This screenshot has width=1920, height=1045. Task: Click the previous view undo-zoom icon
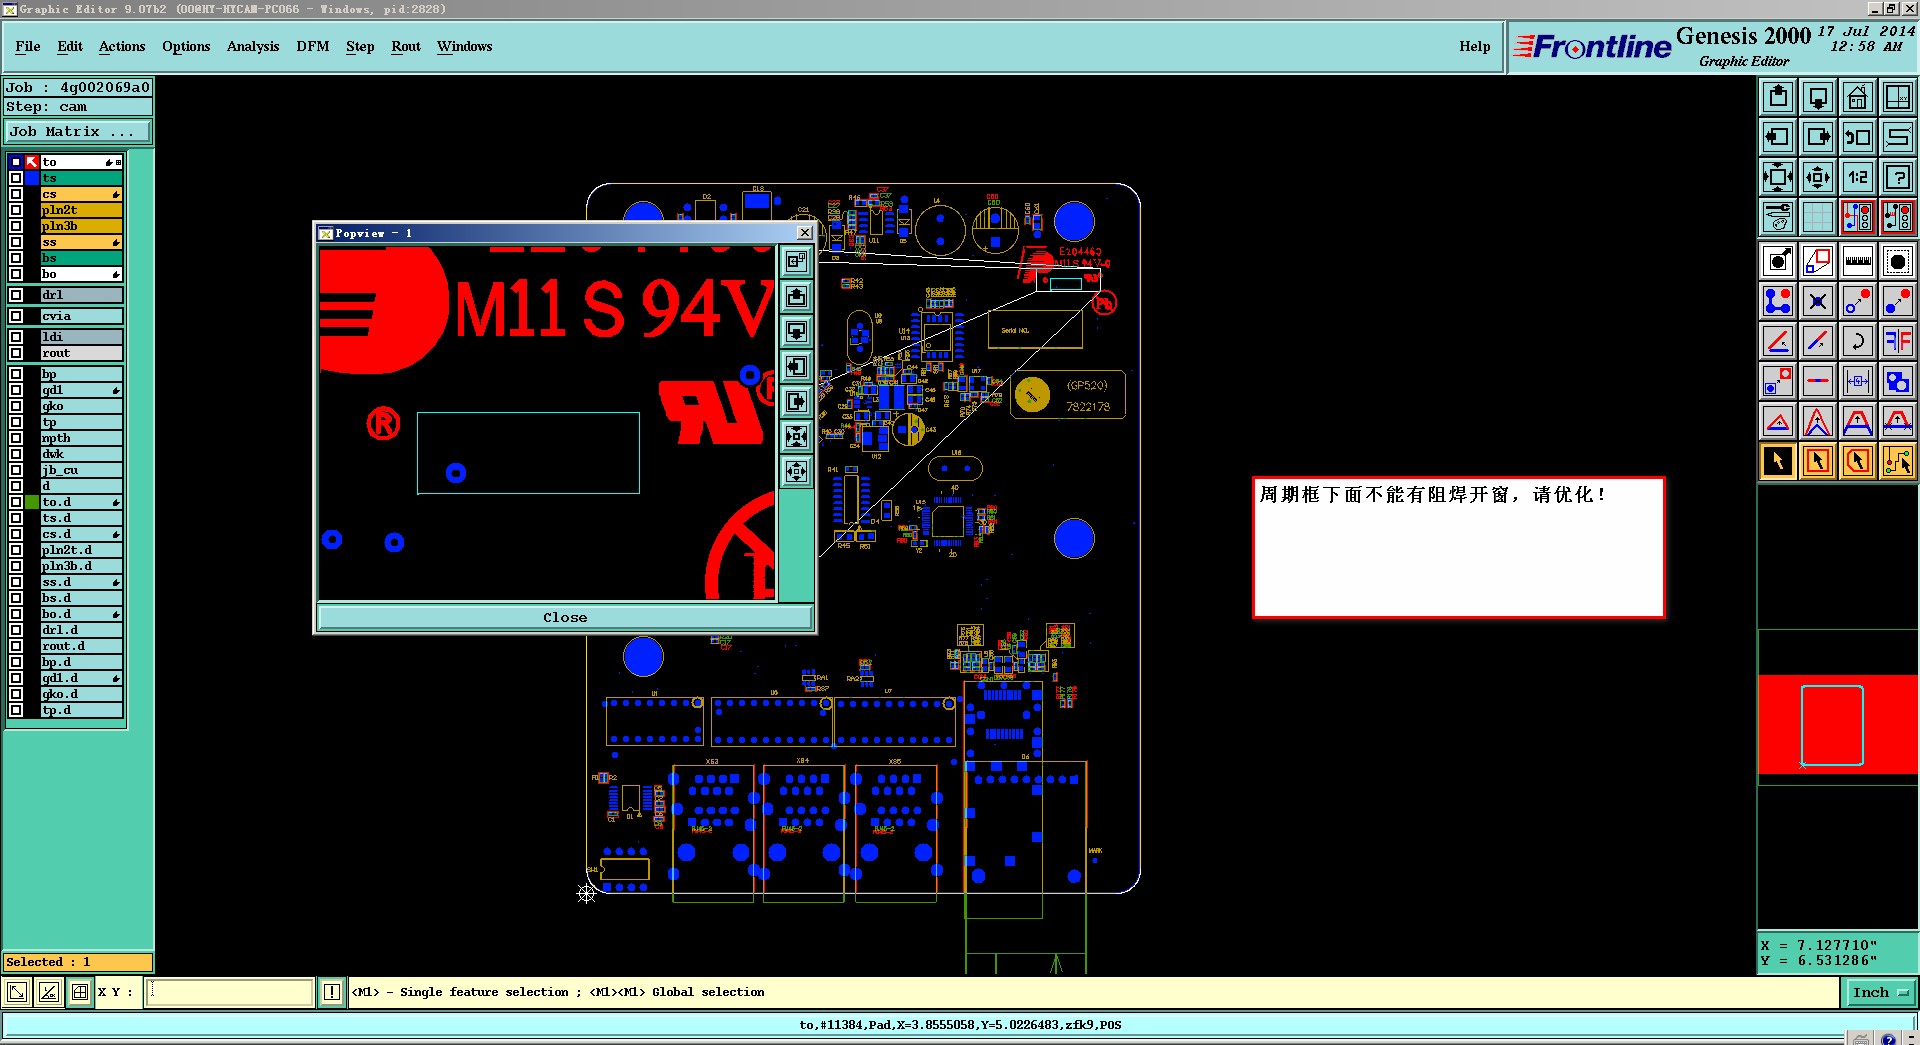click(x=1858, y=137)
